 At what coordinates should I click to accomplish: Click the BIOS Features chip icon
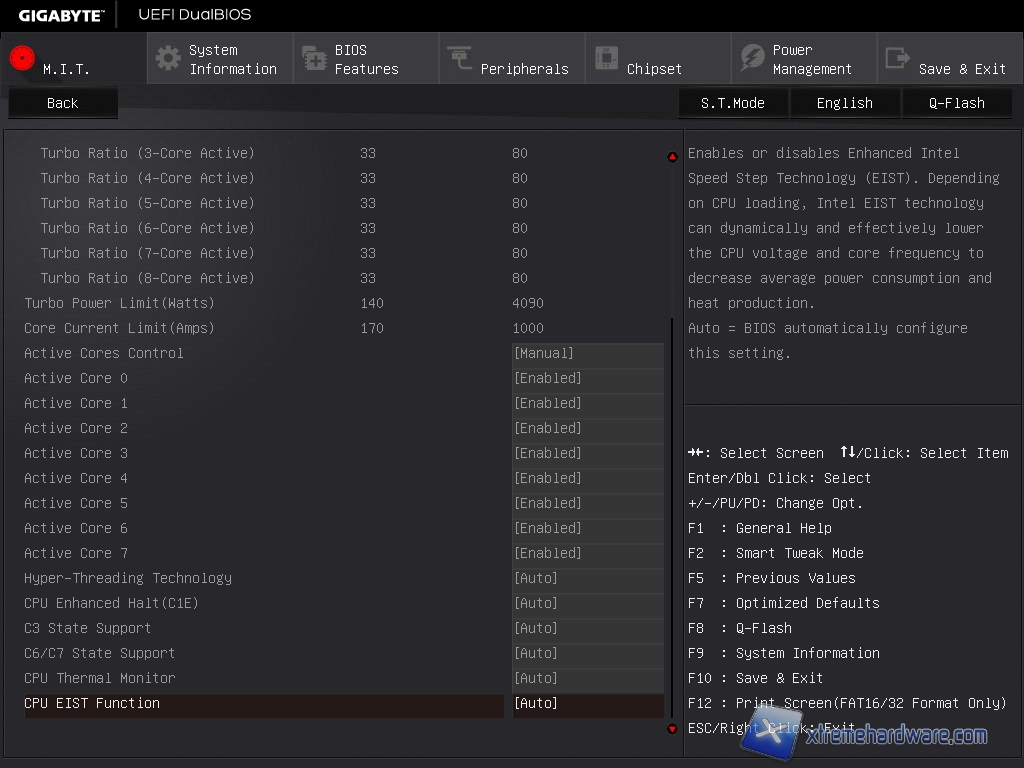coord(314,59)
